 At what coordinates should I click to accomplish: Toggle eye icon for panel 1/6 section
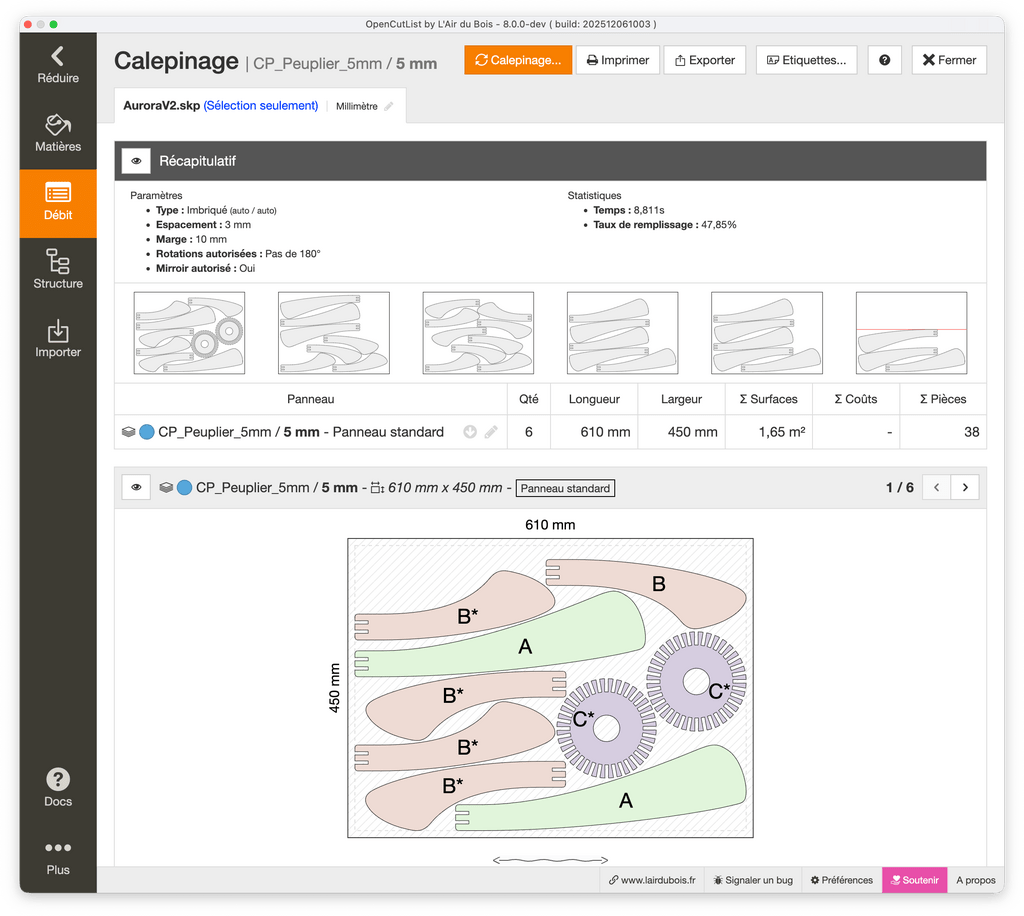(136, 488)
